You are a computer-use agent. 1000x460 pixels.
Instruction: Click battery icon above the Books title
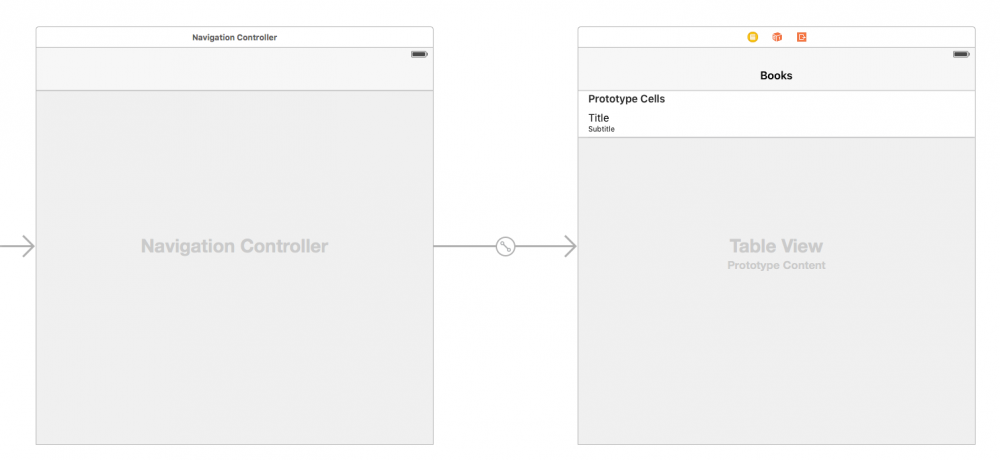click(x=961, y=54)
